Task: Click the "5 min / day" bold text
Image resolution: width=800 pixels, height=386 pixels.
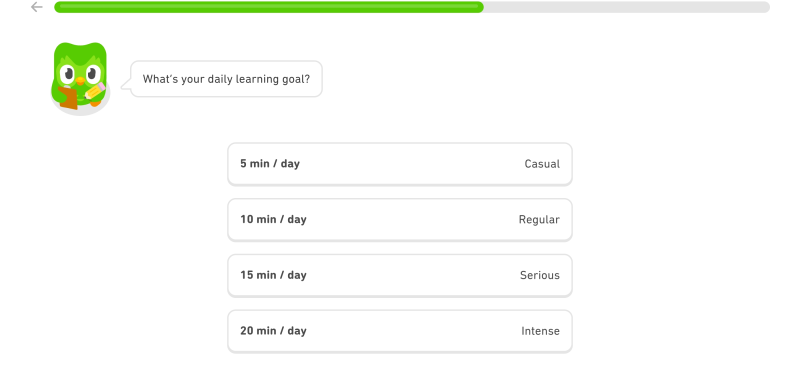Action: (270, 164)
